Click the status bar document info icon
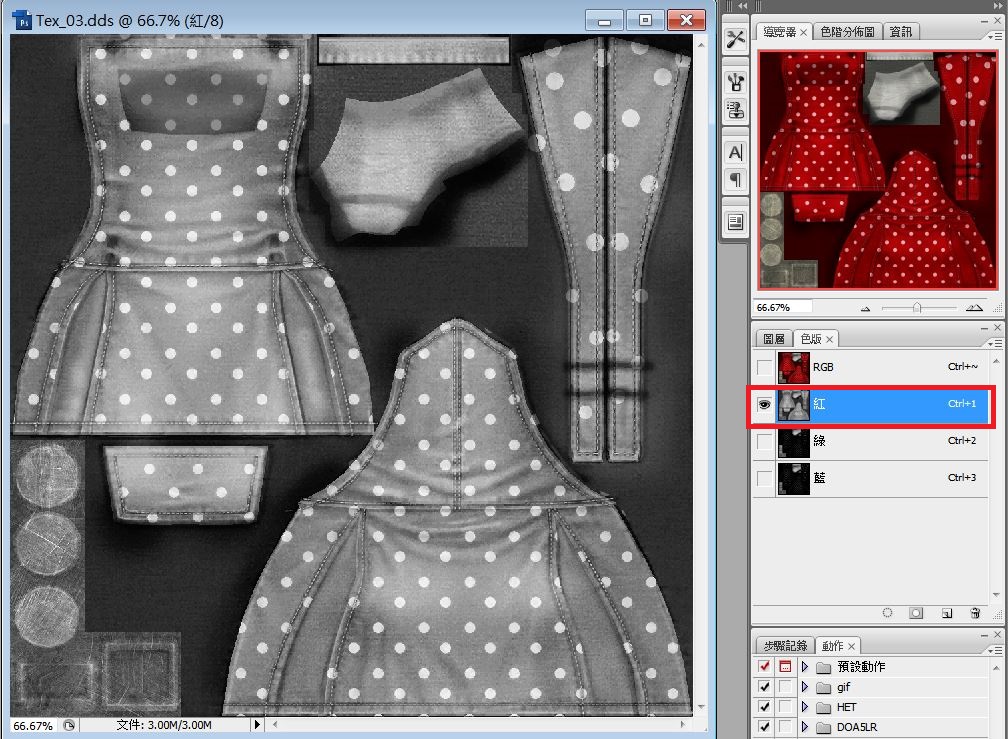1008x739 pixels. click(x=69, y=725)
